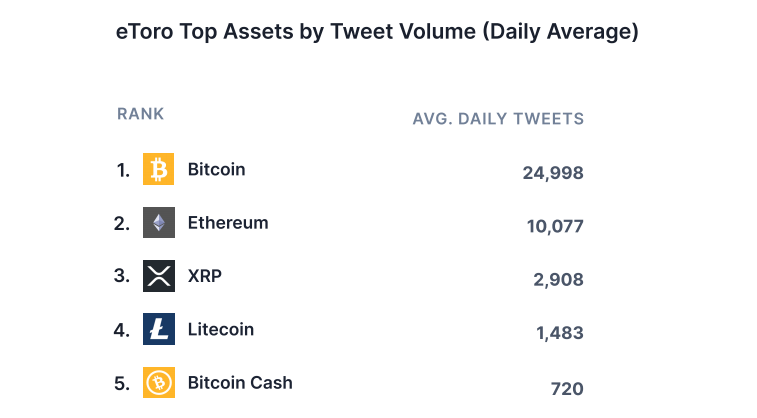The image size is (757, 418).
Task: Click the orange Bitcoin logo icon
Action: click(x=158, y=169)
